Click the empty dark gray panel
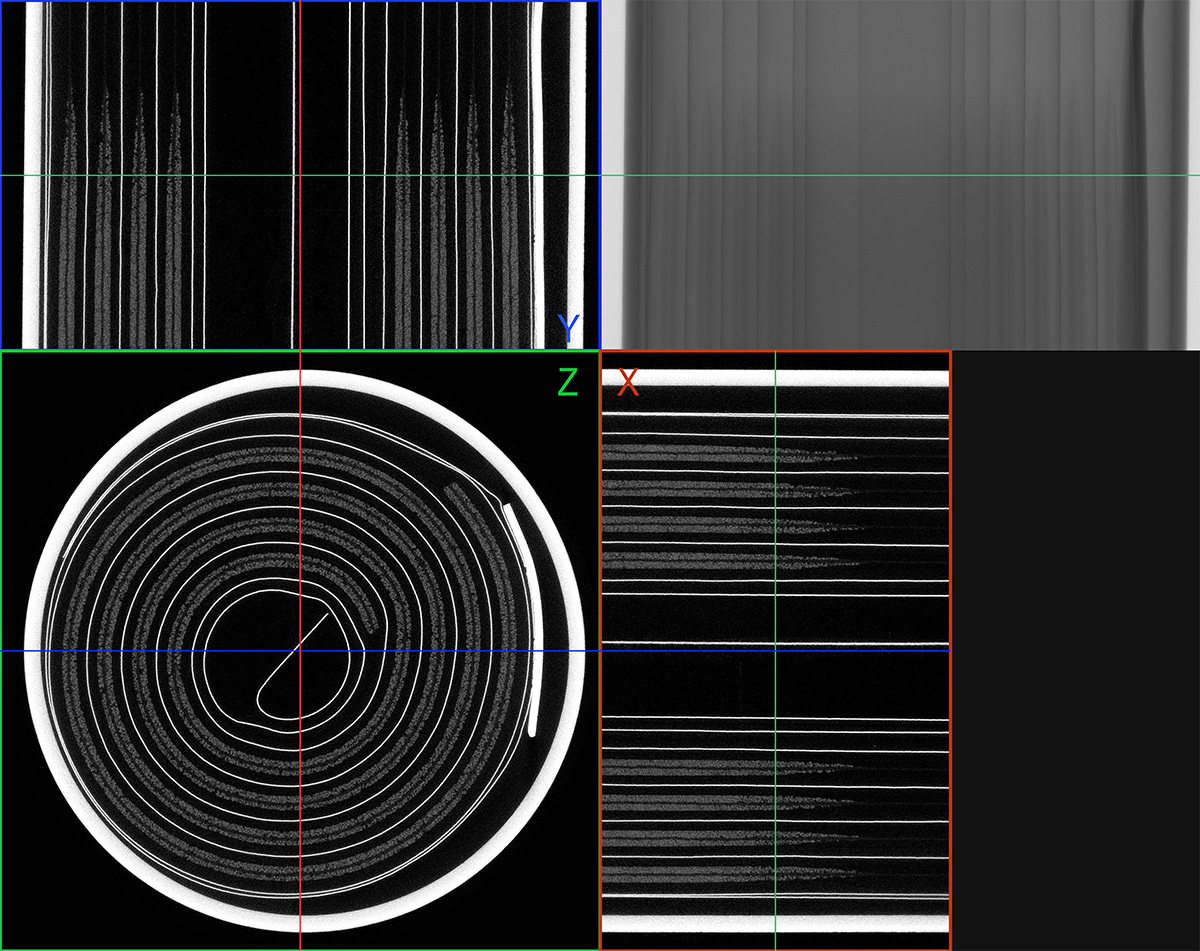Image resolution: width=1200 pixels, height=951 pixels. click(x=1075, y=650)
